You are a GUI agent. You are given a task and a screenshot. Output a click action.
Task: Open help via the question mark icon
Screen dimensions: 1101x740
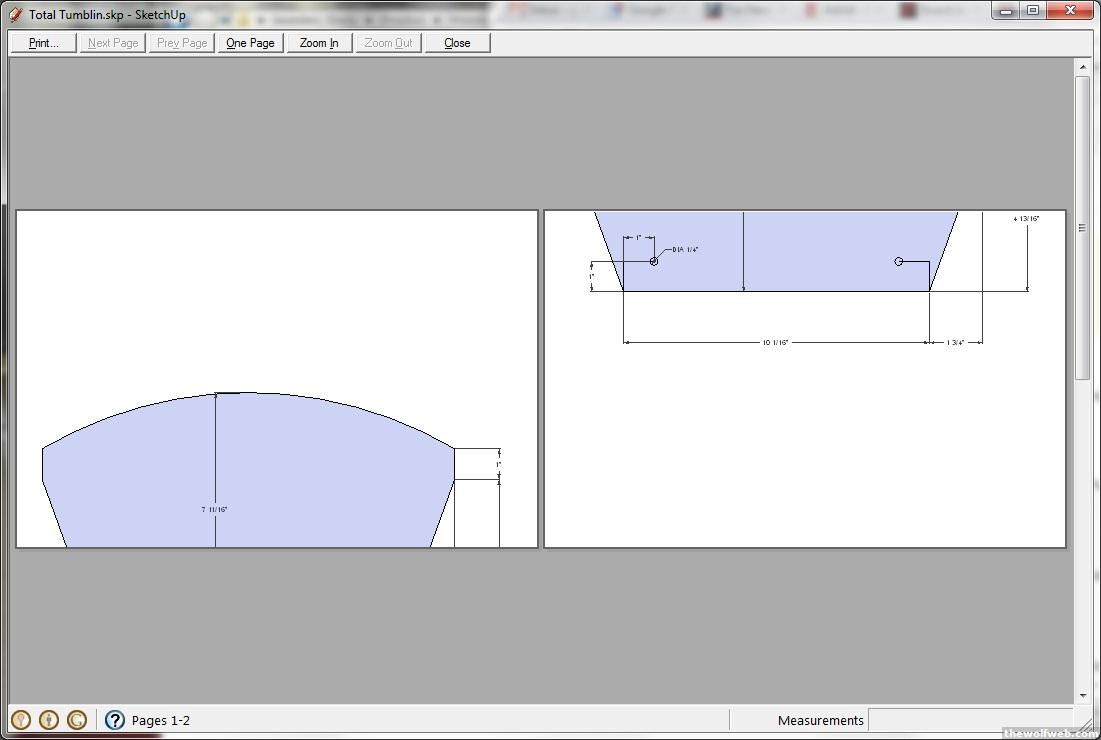[x=115, y=720]
